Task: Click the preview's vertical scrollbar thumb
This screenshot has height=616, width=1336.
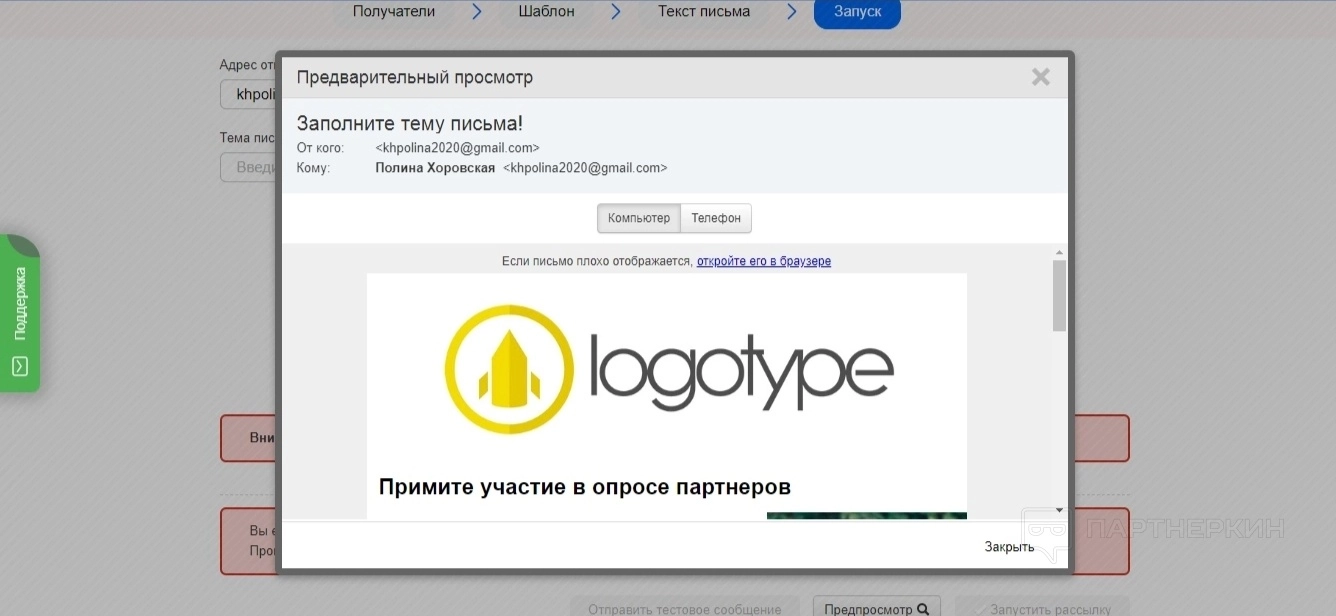Action: tap(1059, 295)
